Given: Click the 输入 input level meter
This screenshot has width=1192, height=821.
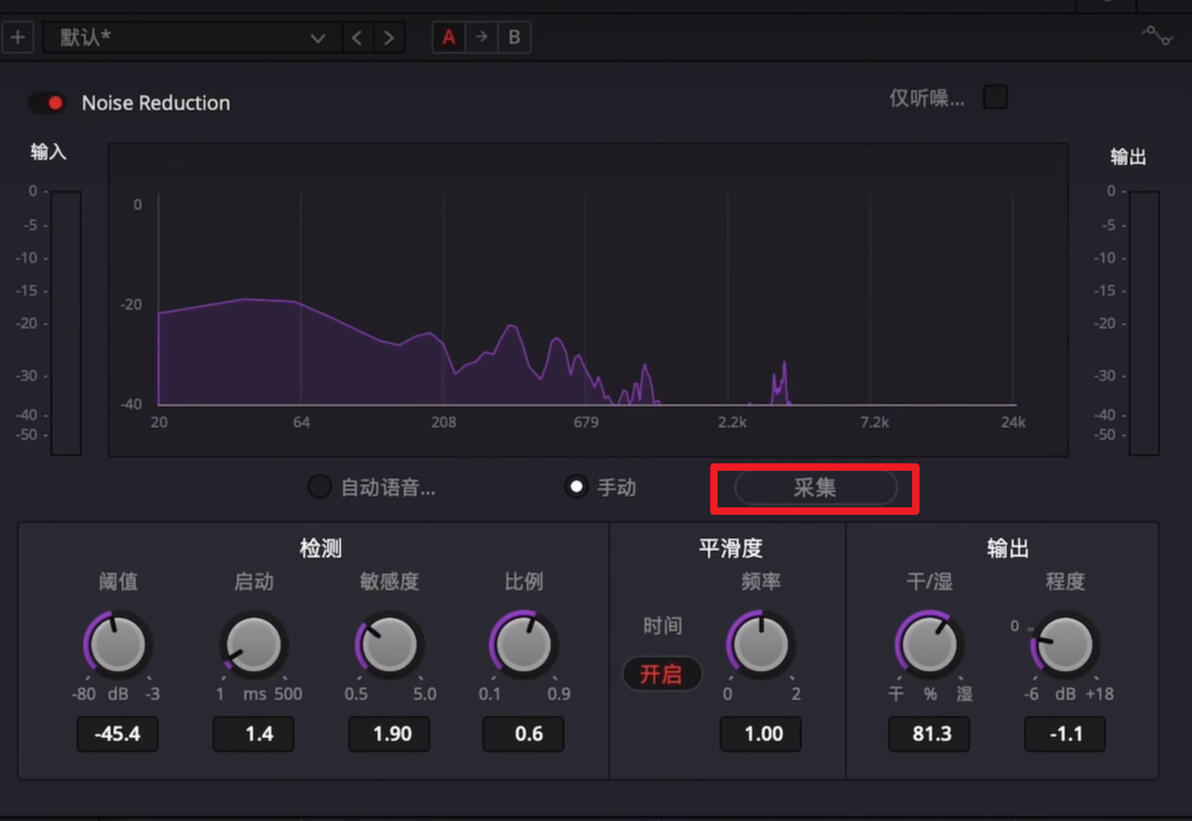Looking at the screenshot, I should (66, 323).
